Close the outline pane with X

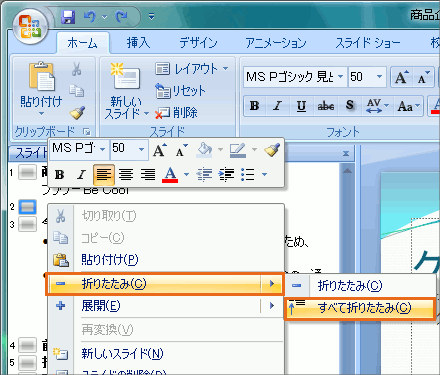[x=346, y=153]
